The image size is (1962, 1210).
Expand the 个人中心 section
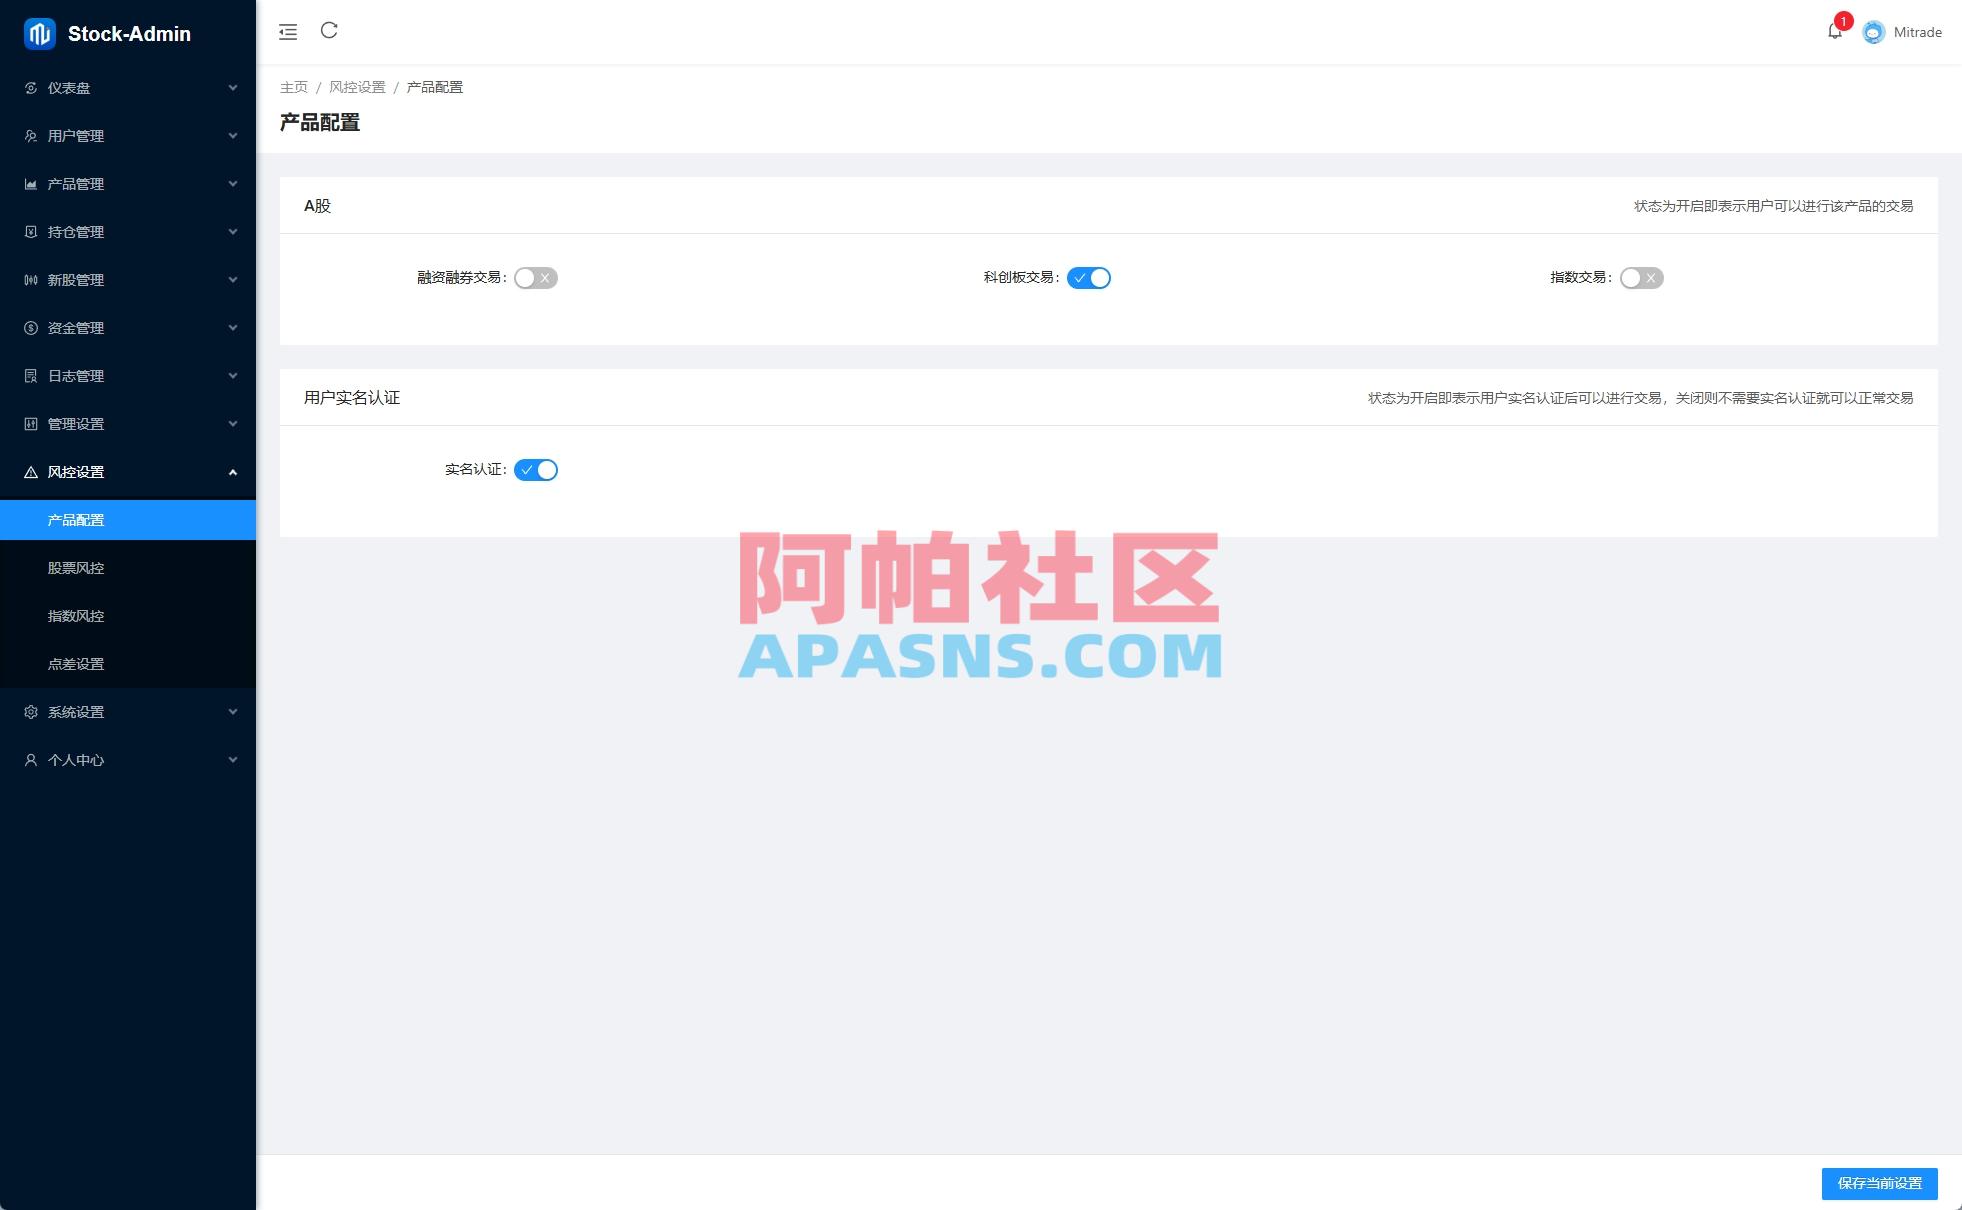234,760
